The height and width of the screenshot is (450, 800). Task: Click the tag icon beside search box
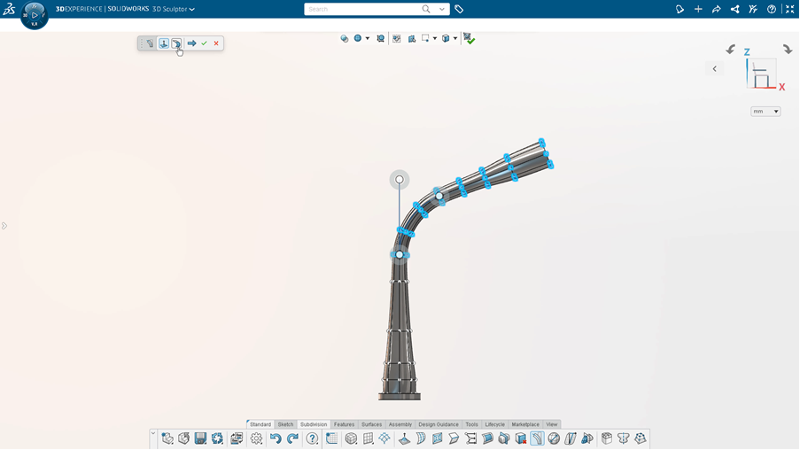[459, 9]
